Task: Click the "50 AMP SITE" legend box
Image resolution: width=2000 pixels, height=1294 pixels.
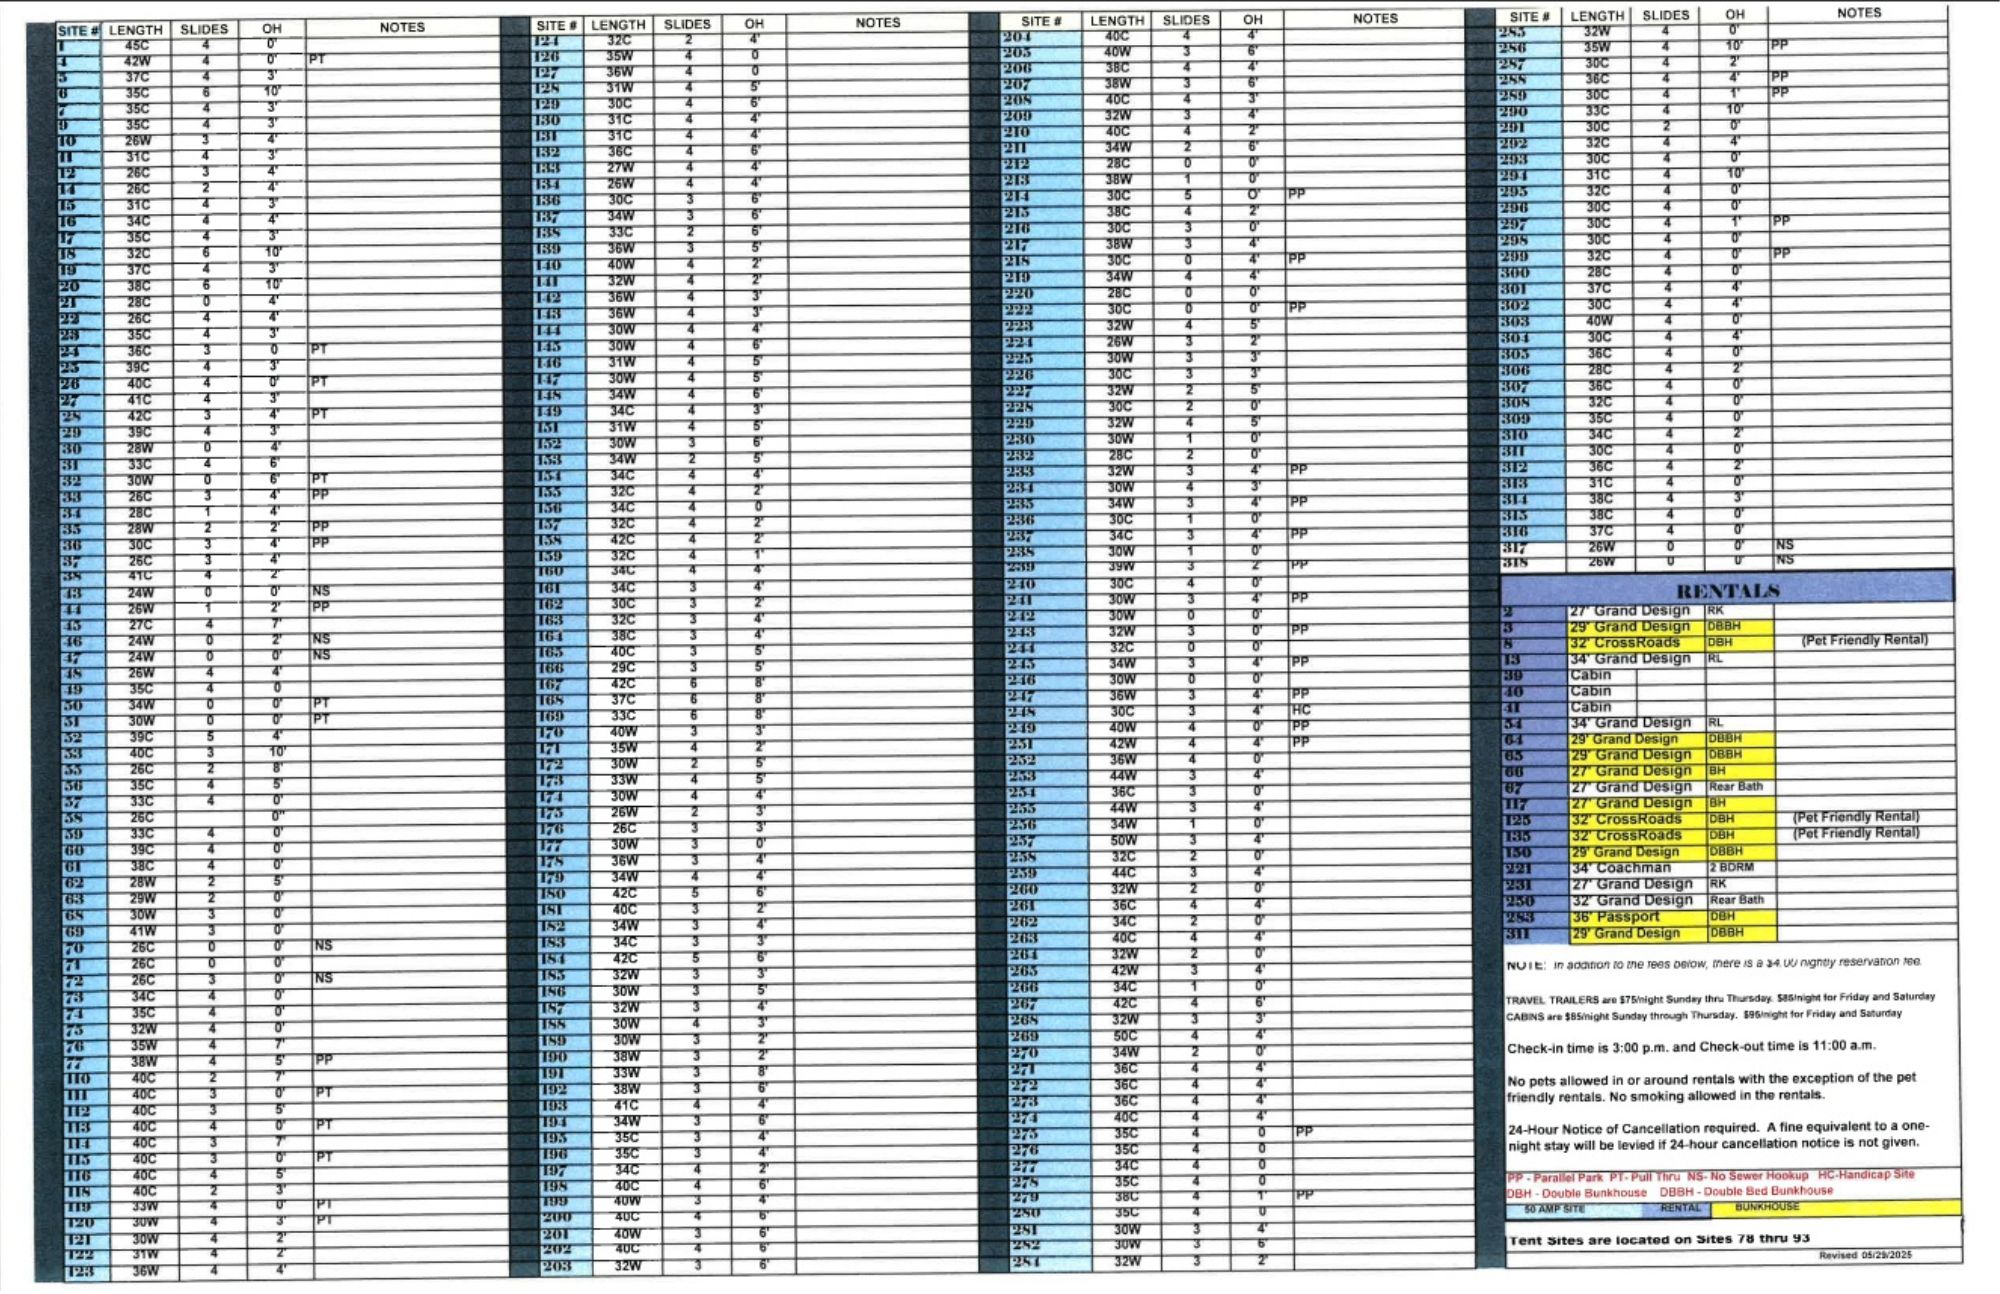Action: pyautogui.click(x=1555, y=1210)
